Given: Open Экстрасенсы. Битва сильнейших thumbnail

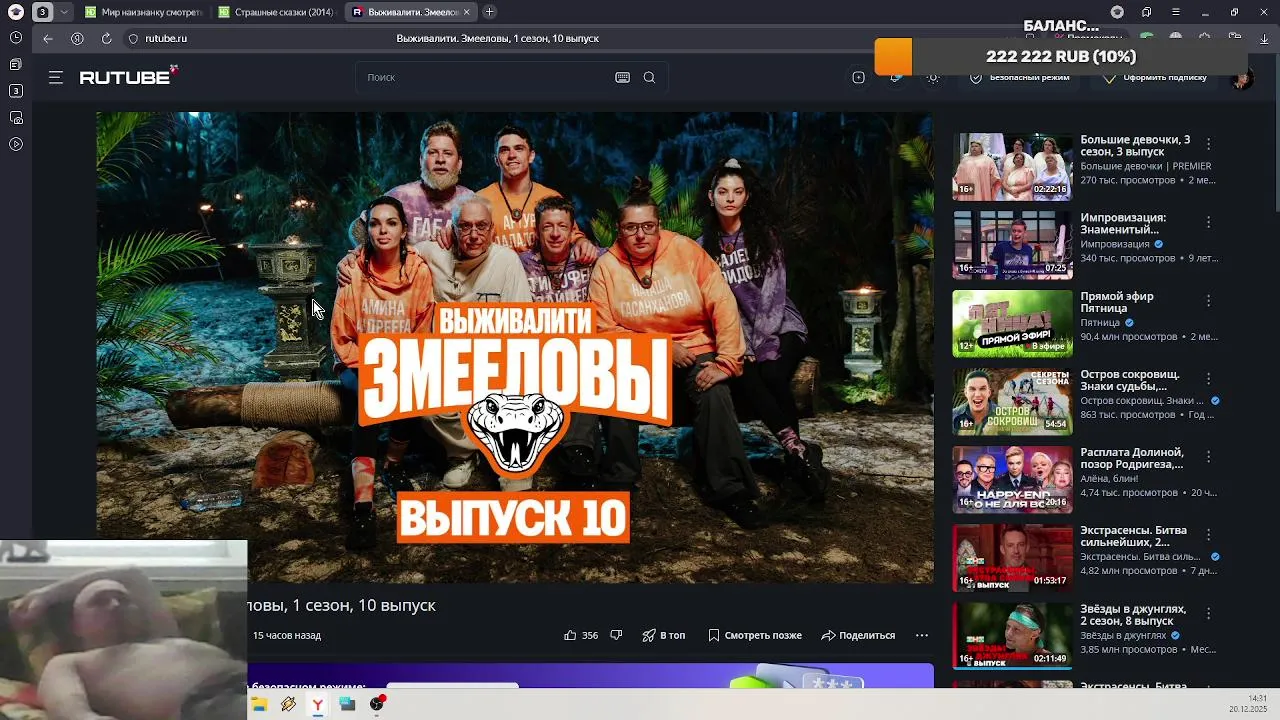Looking at the screenshot, I should (x=1012, y=556).
